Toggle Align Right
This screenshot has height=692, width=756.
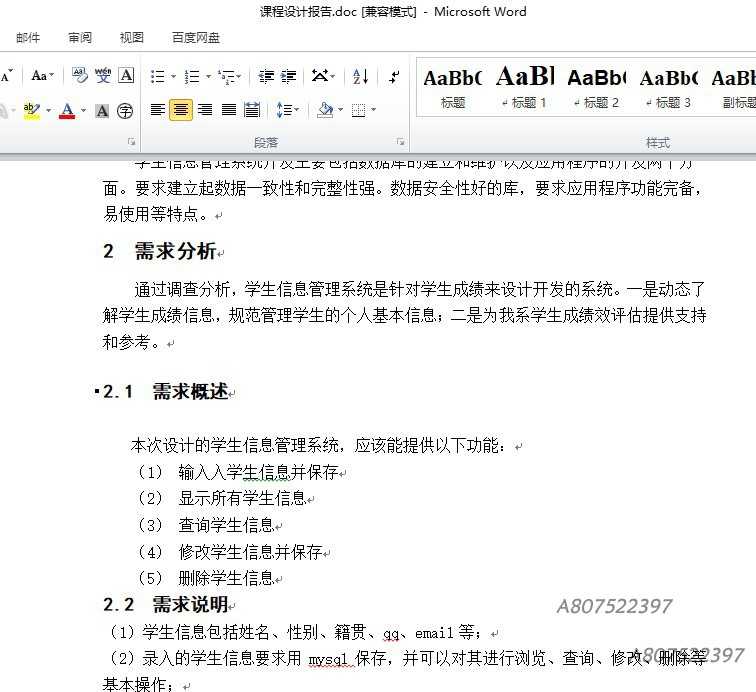point(205,110)
